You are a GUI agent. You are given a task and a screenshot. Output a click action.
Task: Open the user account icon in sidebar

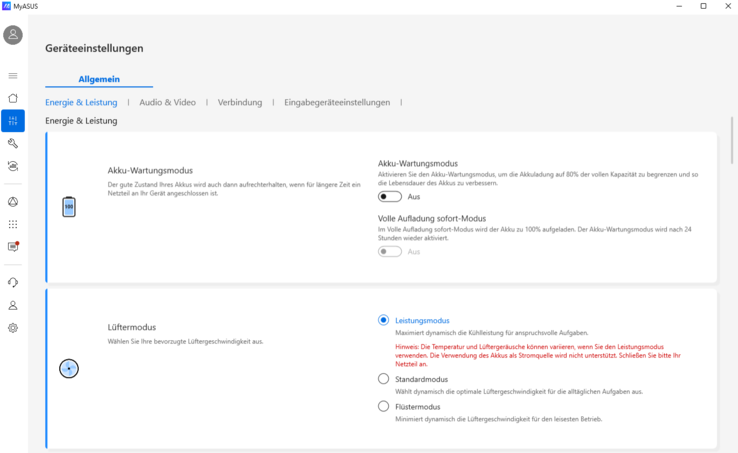(13, 306)
